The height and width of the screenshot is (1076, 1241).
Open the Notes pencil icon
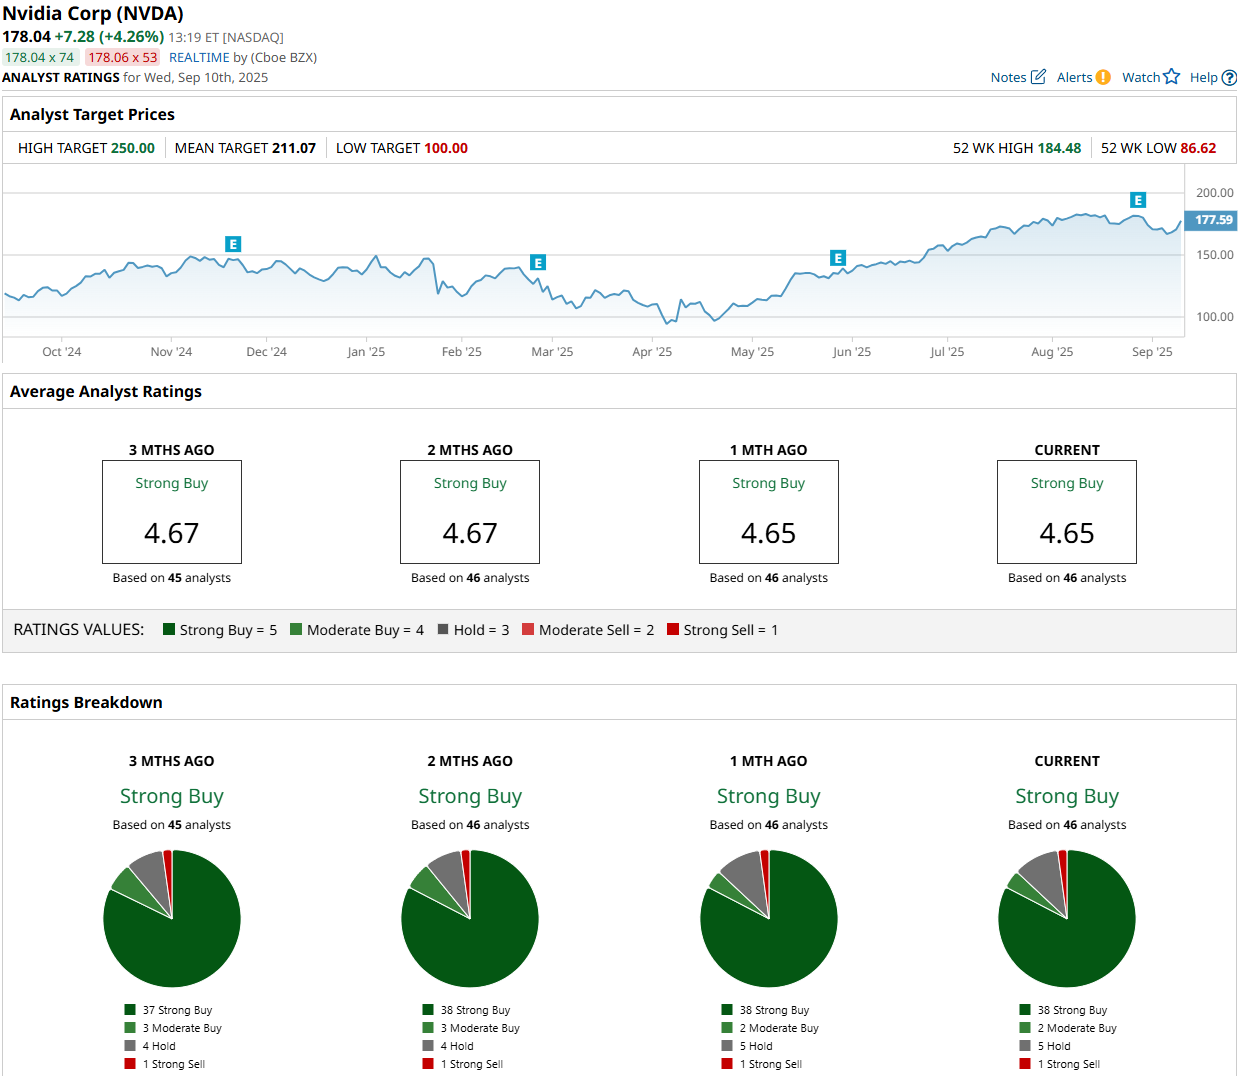pos(1038,77)
